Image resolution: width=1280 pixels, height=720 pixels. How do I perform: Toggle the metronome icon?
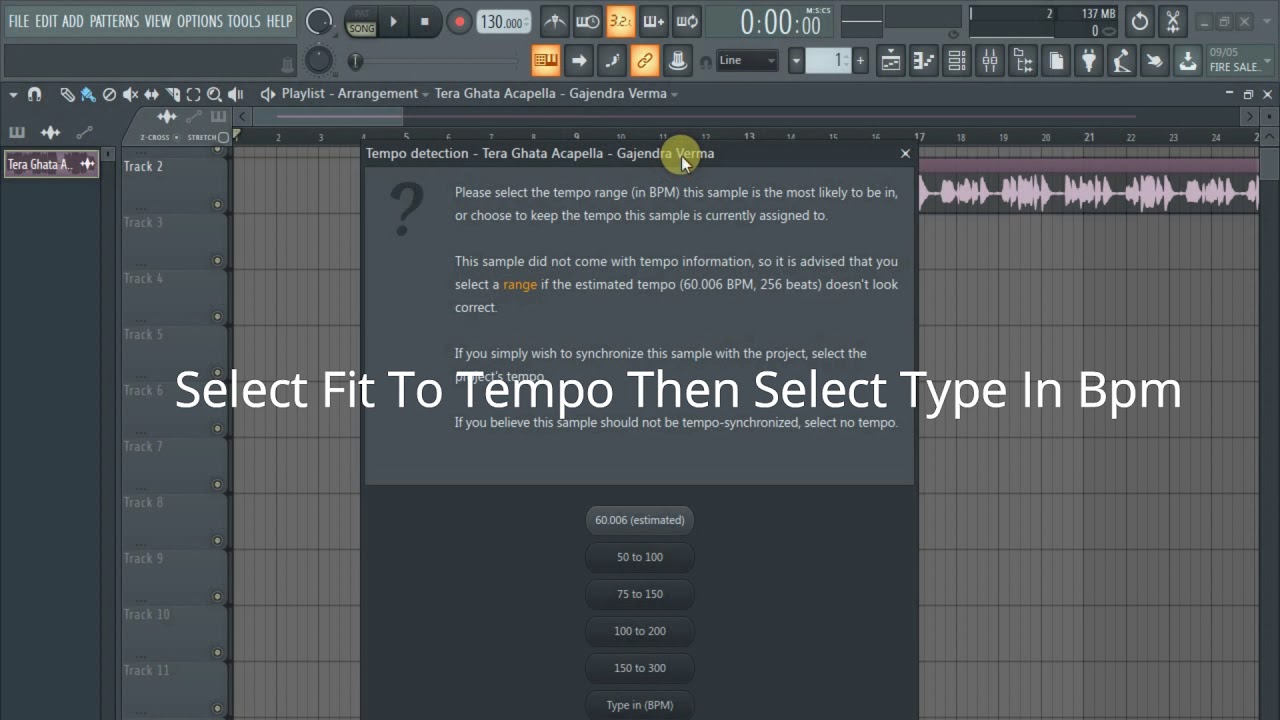click(555, 21)
